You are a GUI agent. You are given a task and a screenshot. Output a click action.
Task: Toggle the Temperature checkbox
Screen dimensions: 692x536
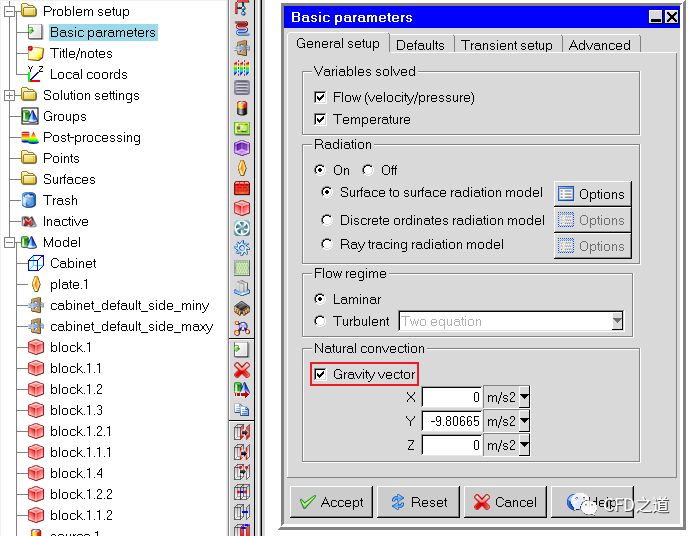[x=320, y=119]
